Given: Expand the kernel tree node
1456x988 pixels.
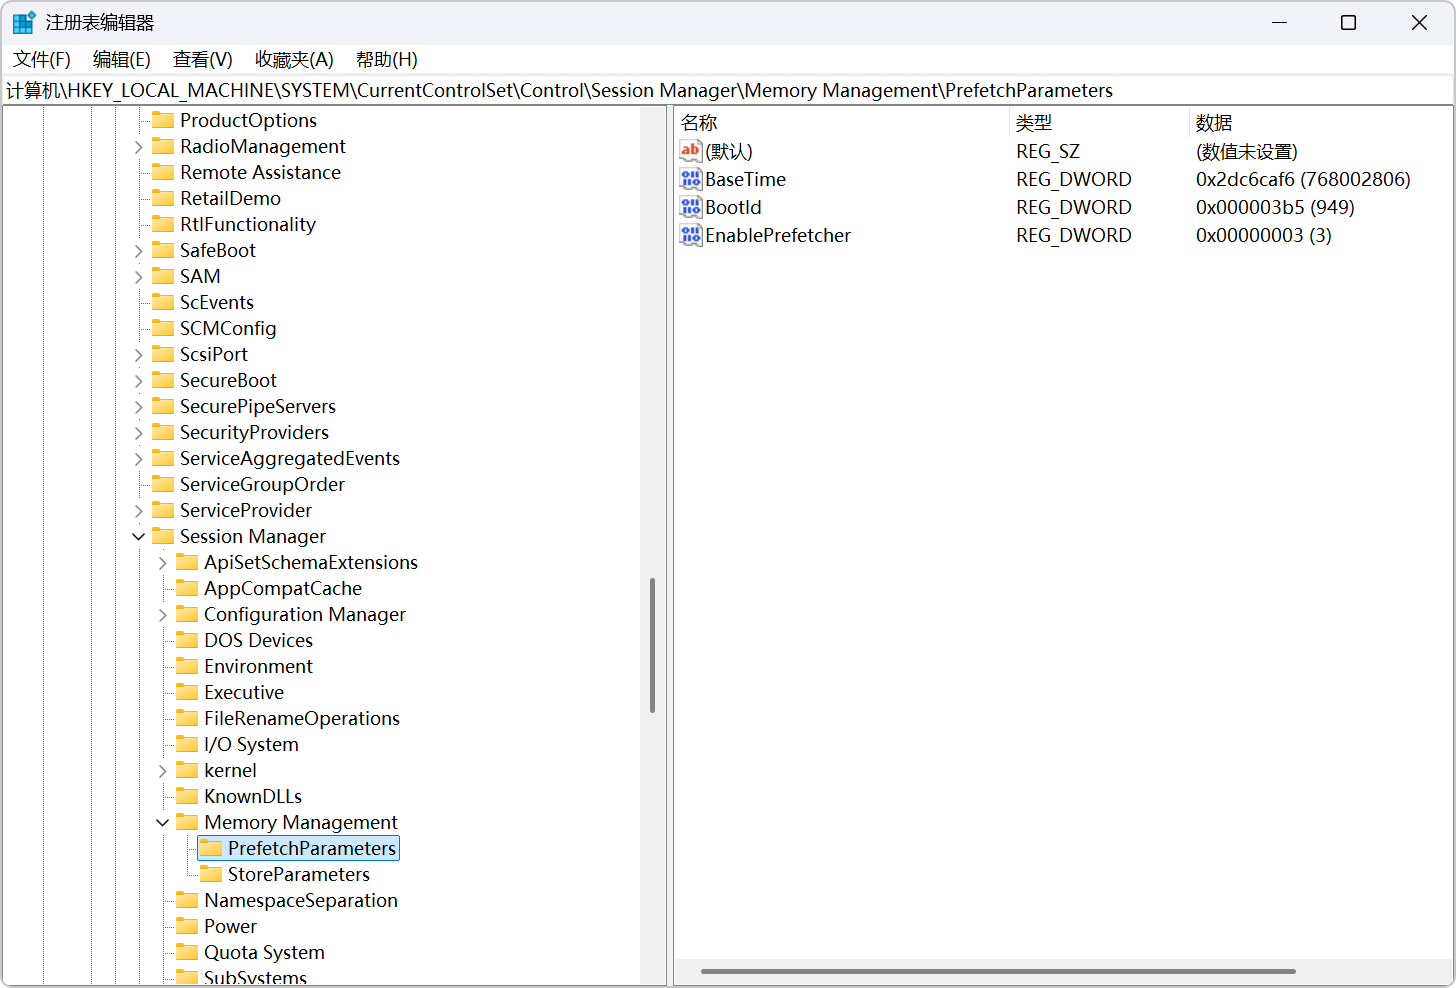Looking at the screenshot, I should point(162,770).
